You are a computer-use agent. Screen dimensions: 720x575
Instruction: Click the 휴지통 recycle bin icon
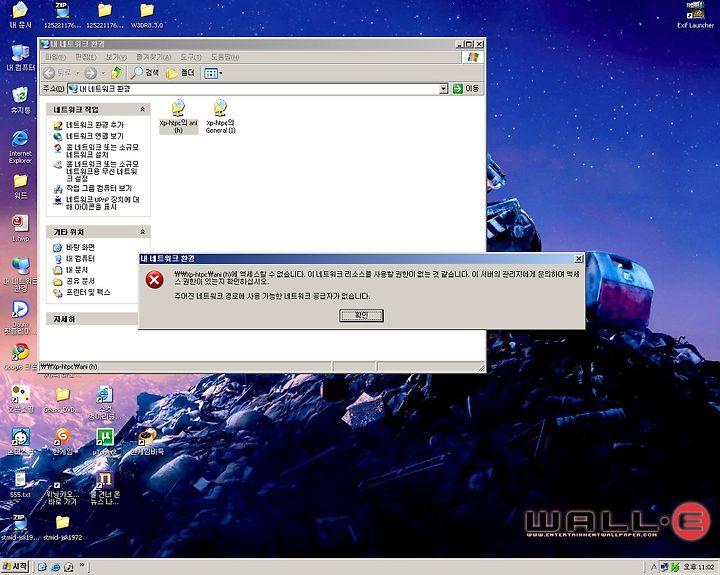click(20, 100)
